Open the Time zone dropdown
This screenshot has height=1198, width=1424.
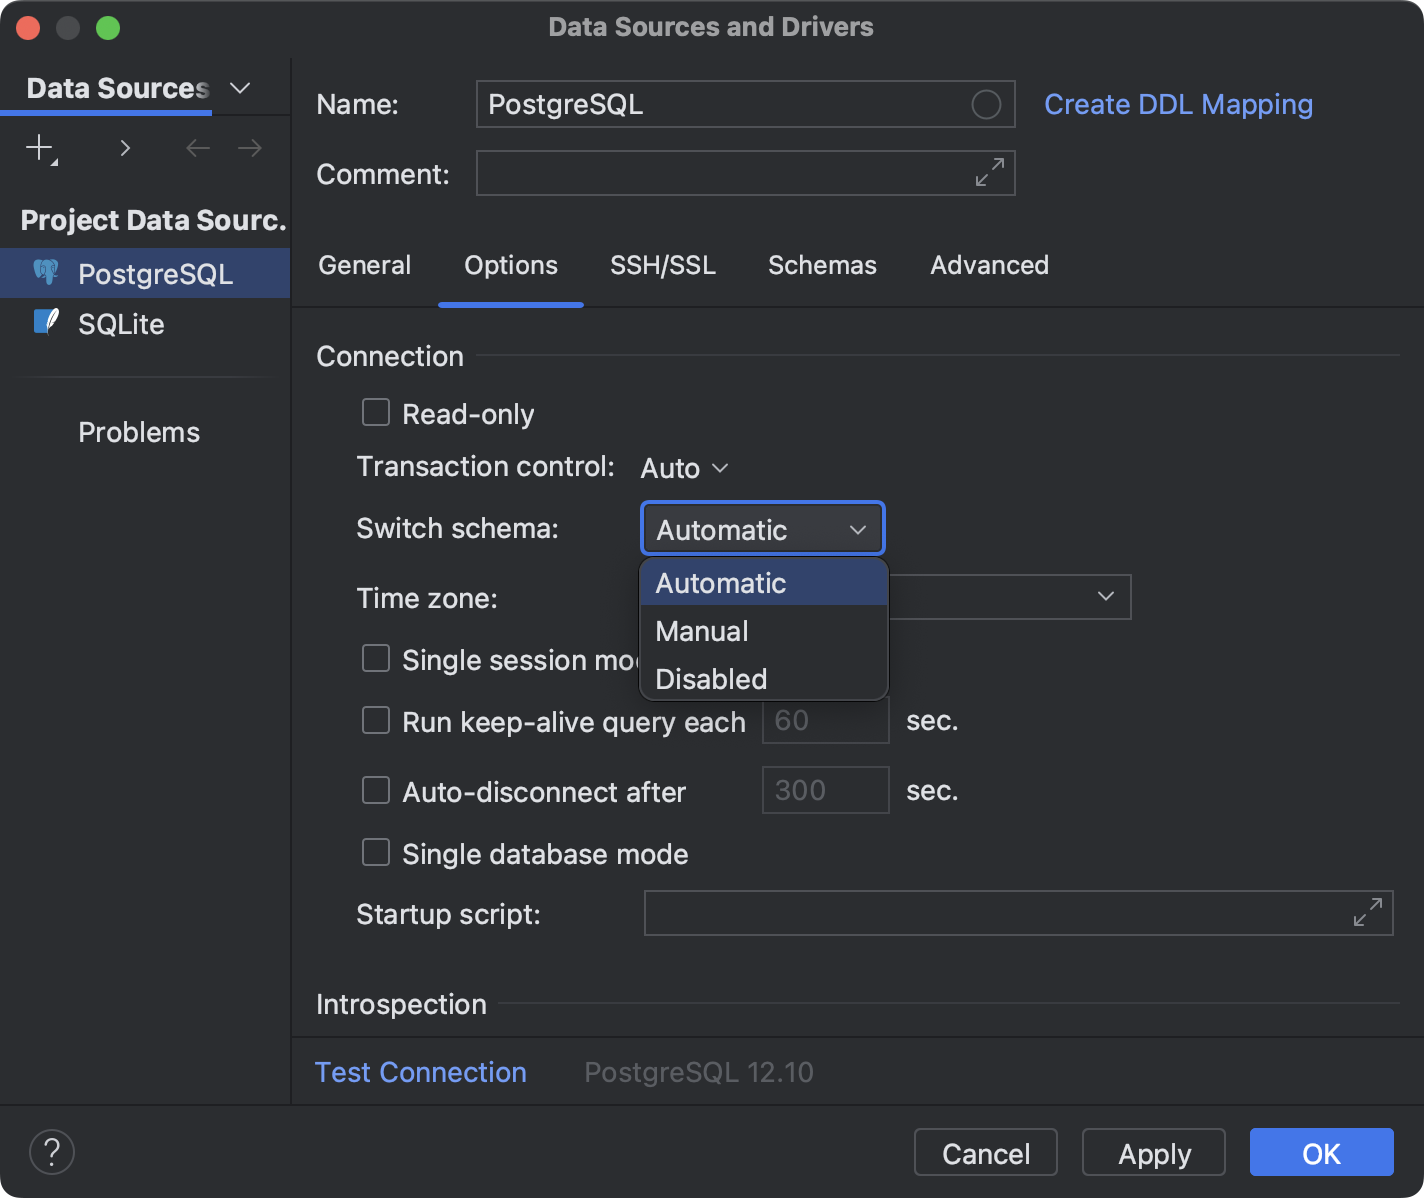point(1105,596)
